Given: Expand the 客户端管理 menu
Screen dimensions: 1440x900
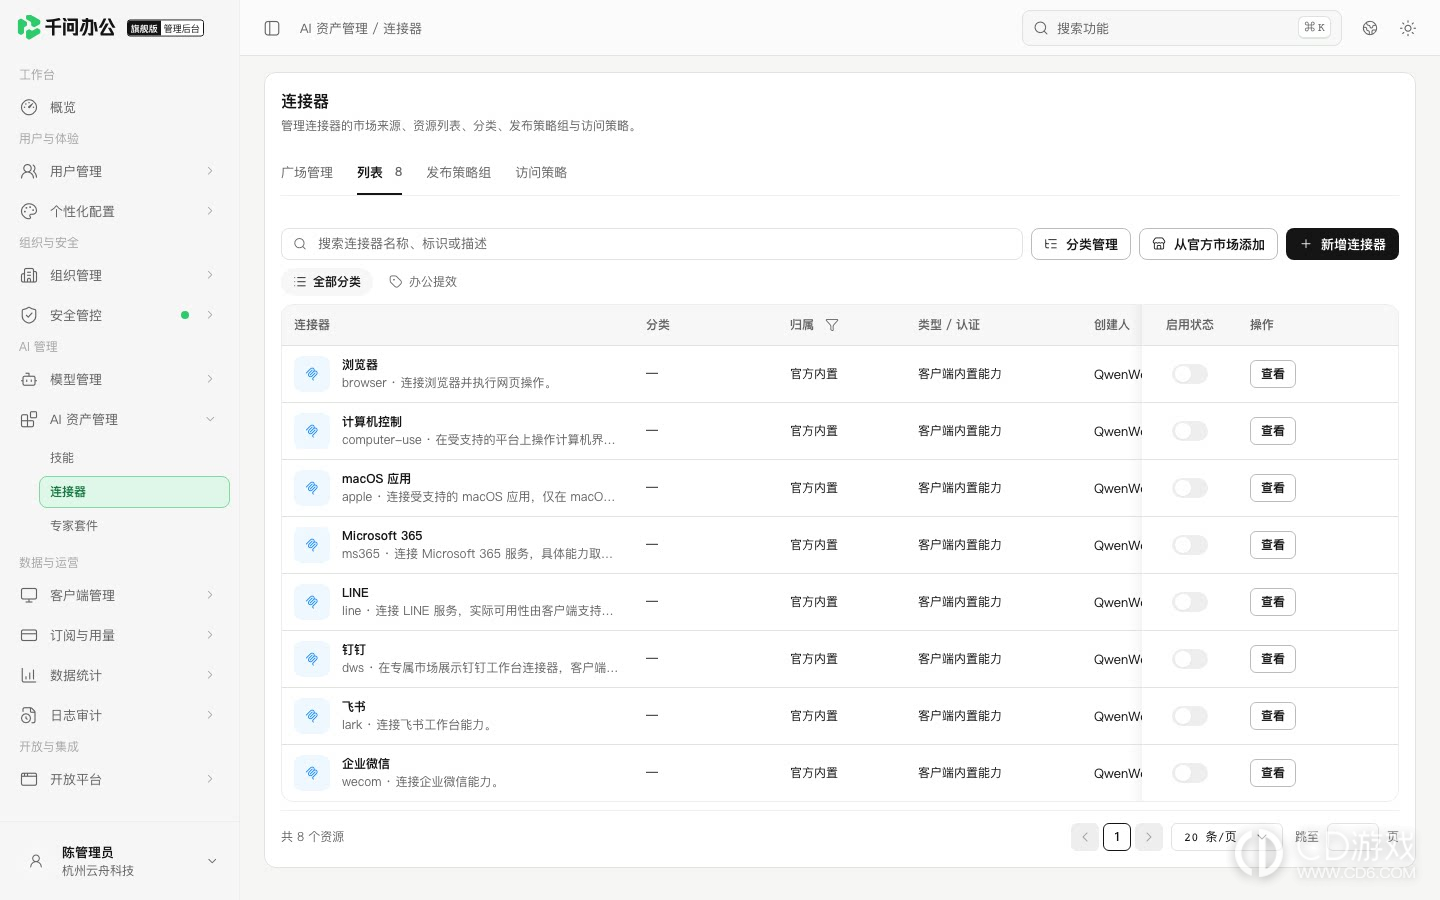Looking at the screenshot, I should (x=119, y=595).
